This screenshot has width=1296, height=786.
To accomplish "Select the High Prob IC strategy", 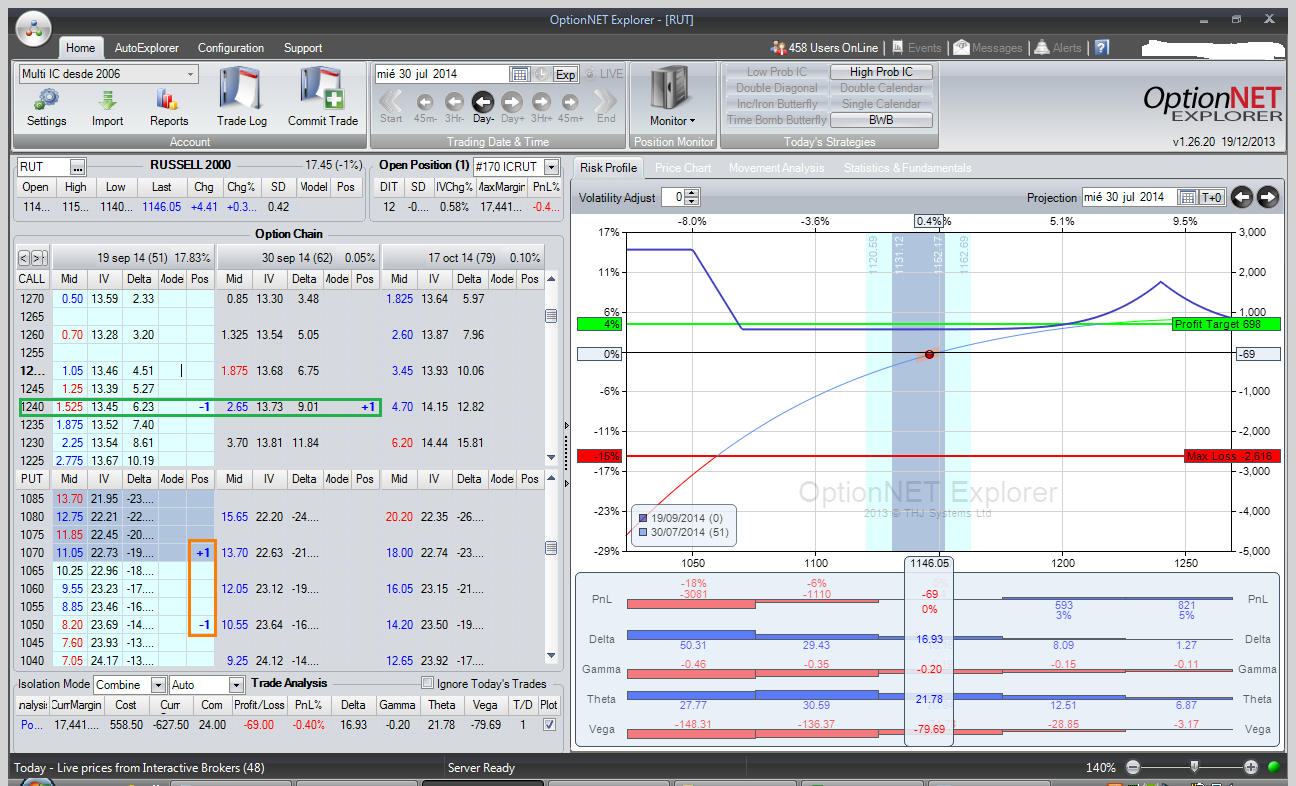I will pos(881,72).
